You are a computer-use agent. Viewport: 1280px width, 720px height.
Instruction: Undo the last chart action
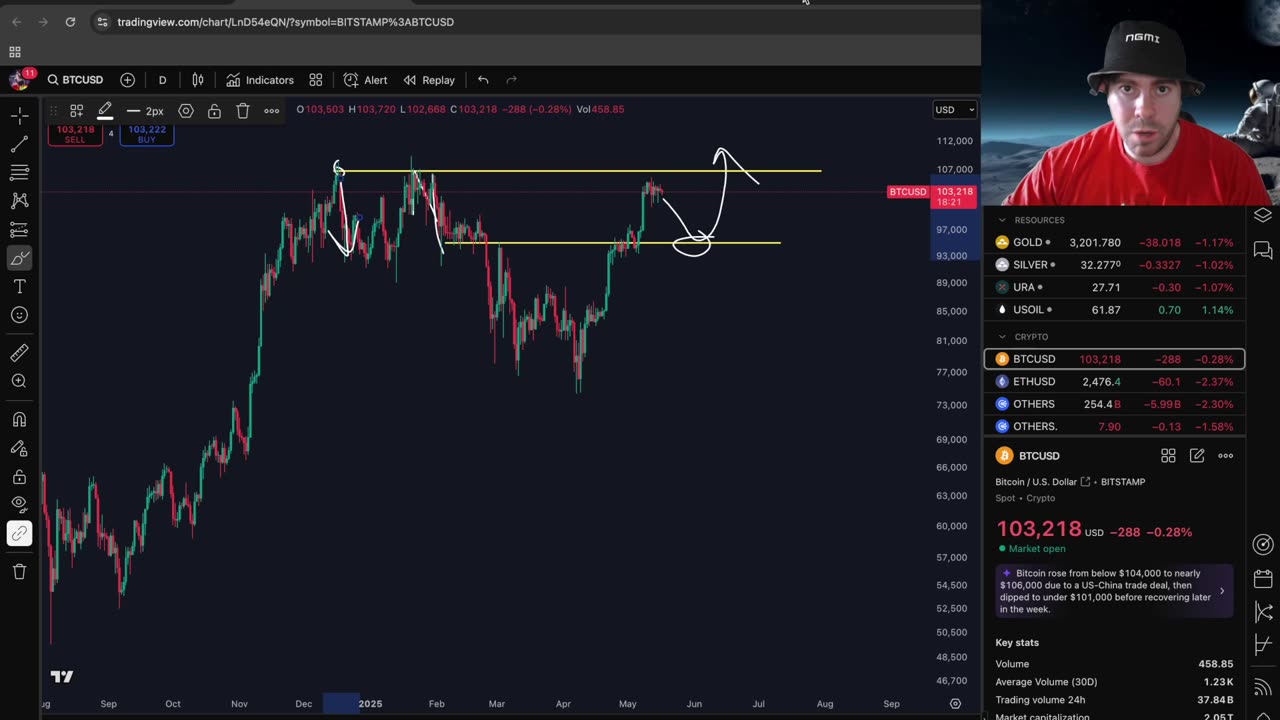pos(483,80)
